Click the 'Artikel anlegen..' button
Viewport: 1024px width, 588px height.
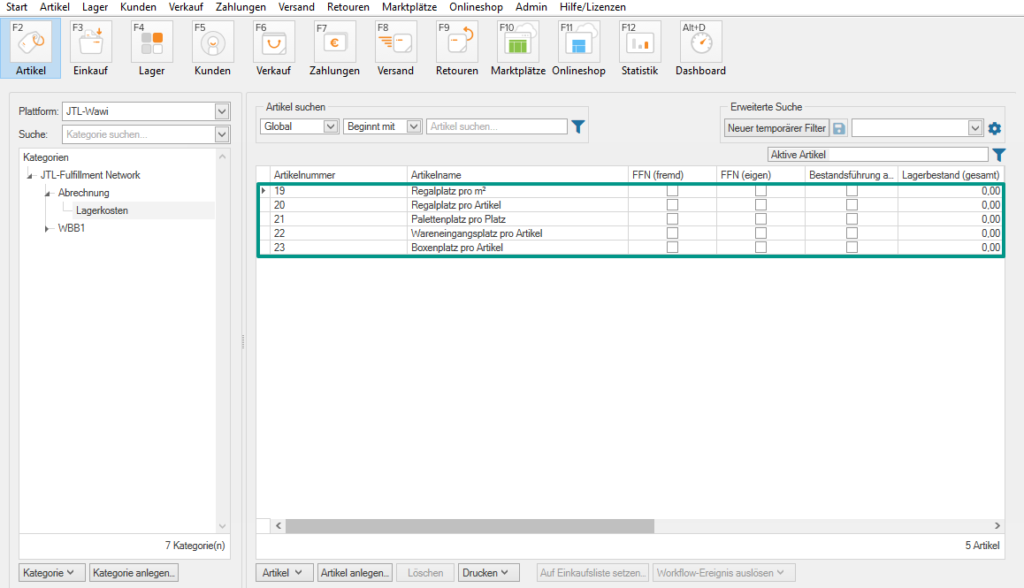[354, 573]
